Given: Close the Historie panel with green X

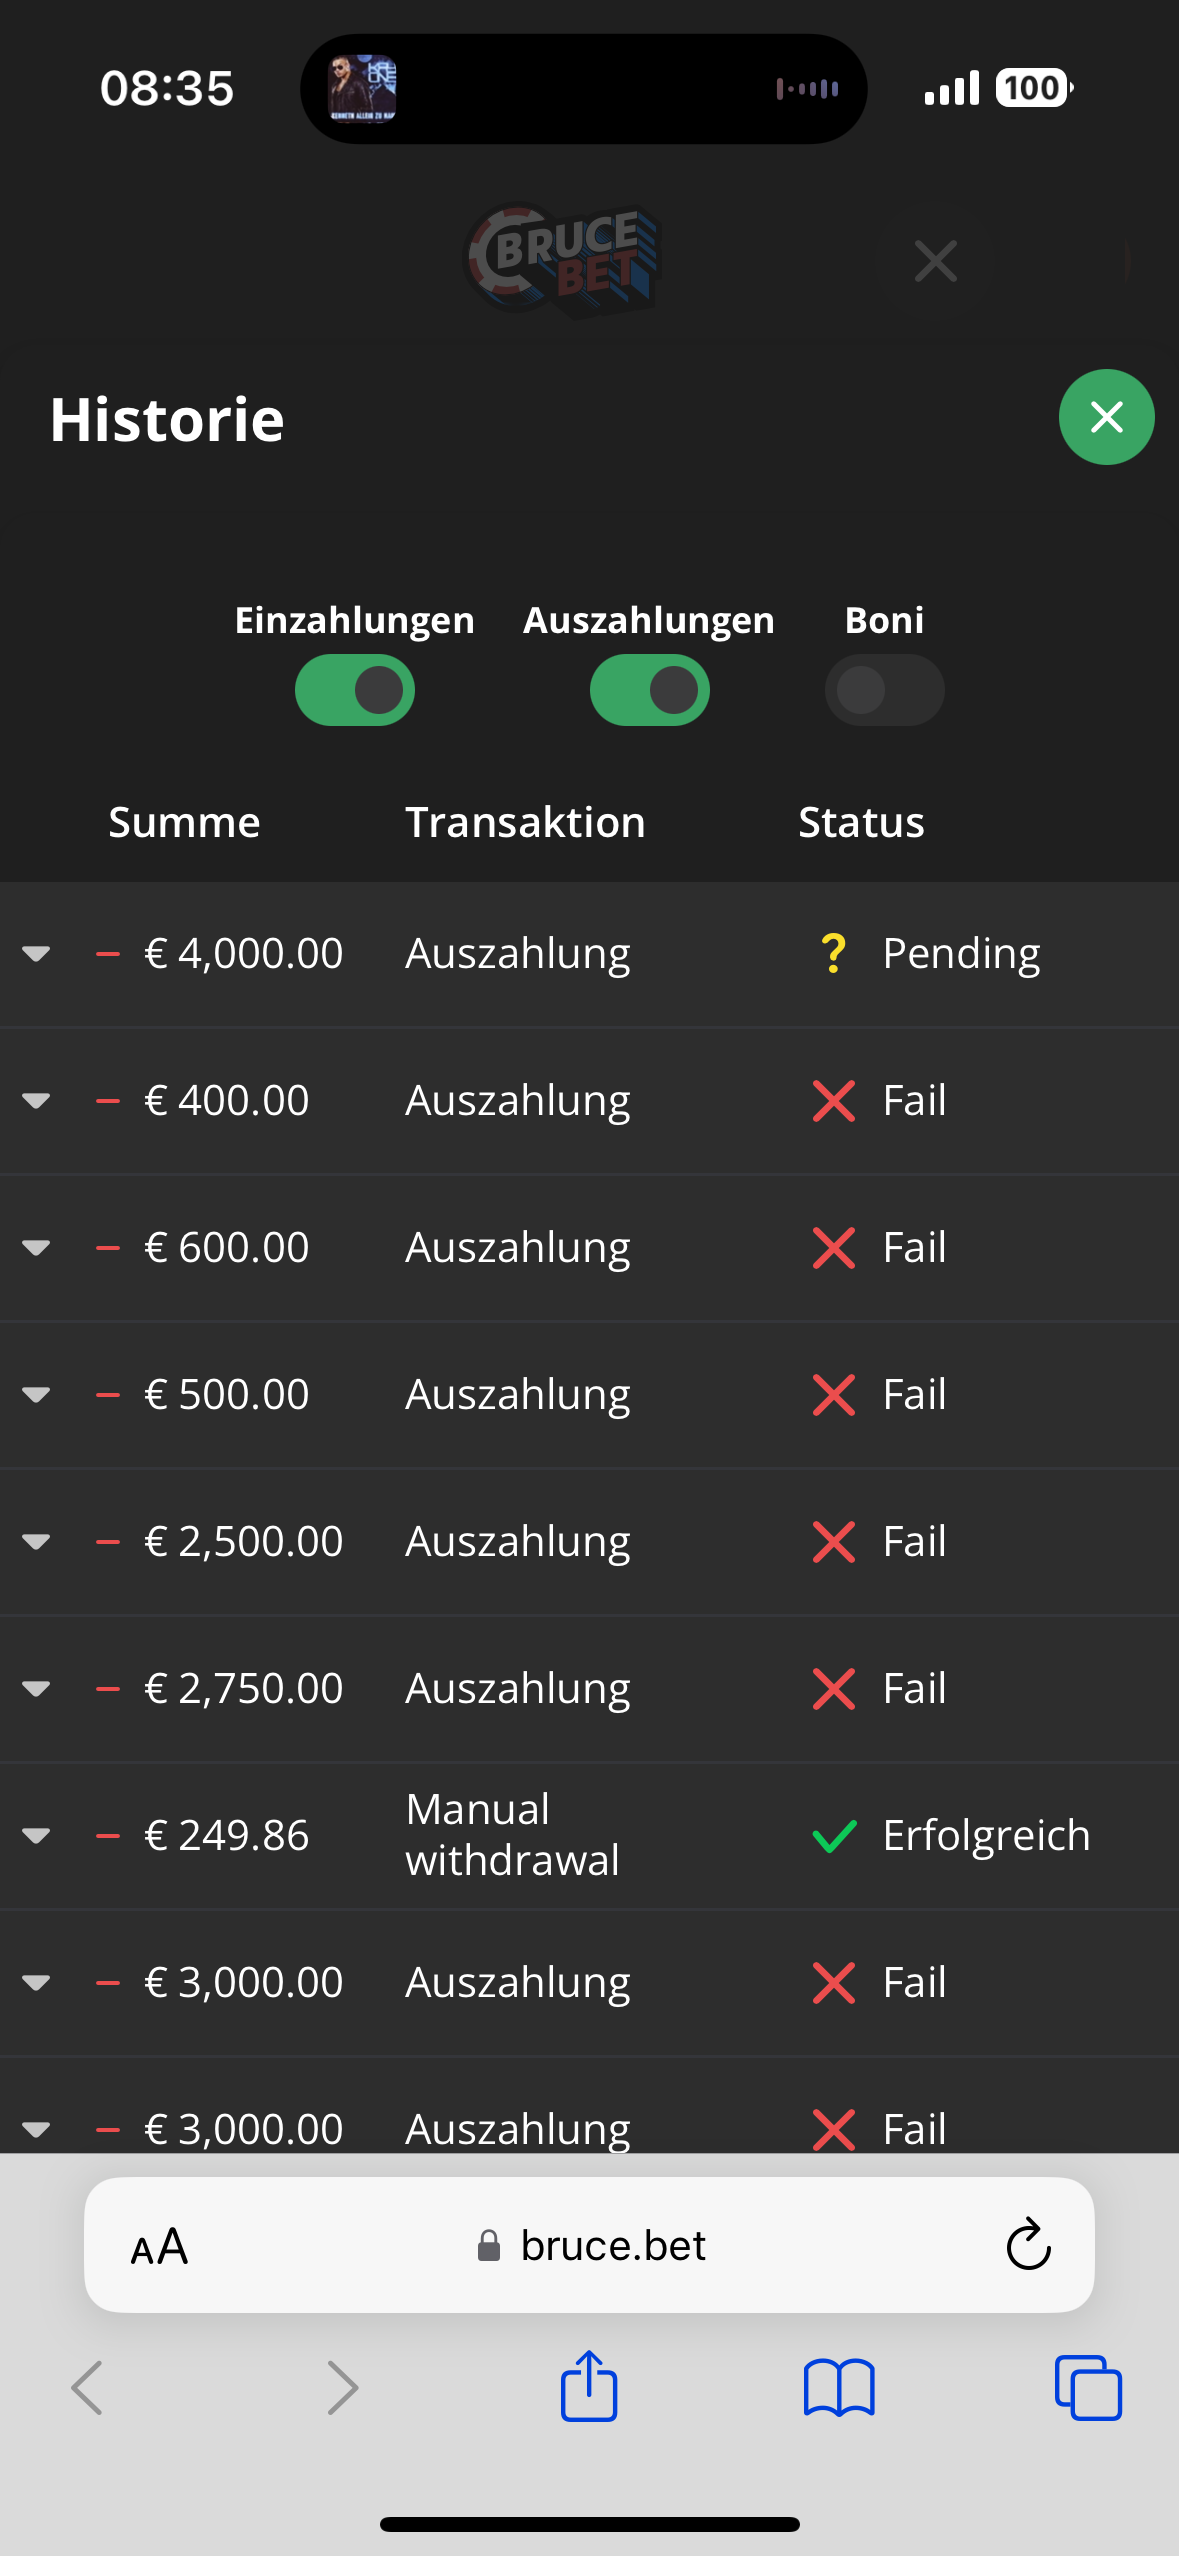Looking at the screenshot, I should point(1106,417).
